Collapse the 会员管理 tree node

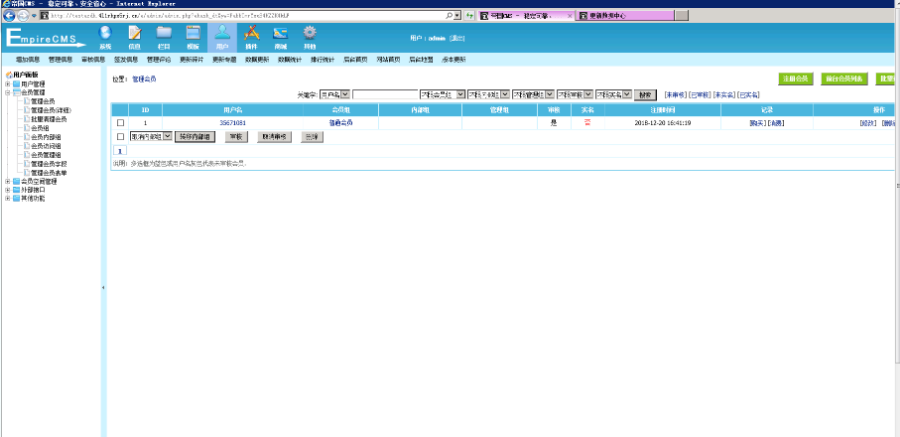click(x=7, y=92)
